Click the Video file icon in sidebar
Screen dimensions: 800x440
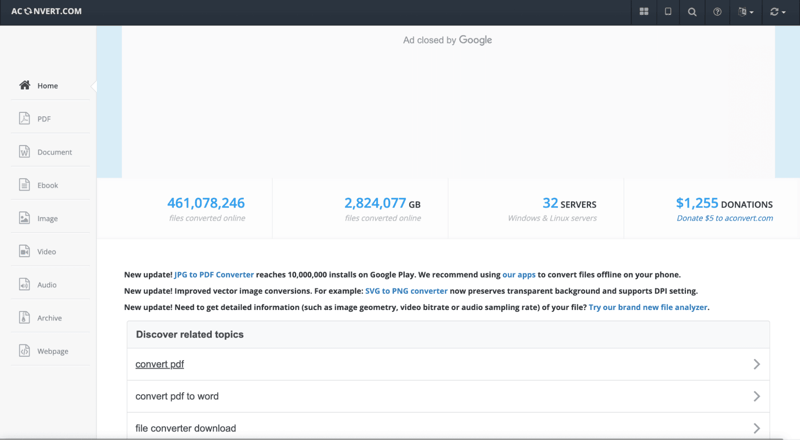coord(24,251)
